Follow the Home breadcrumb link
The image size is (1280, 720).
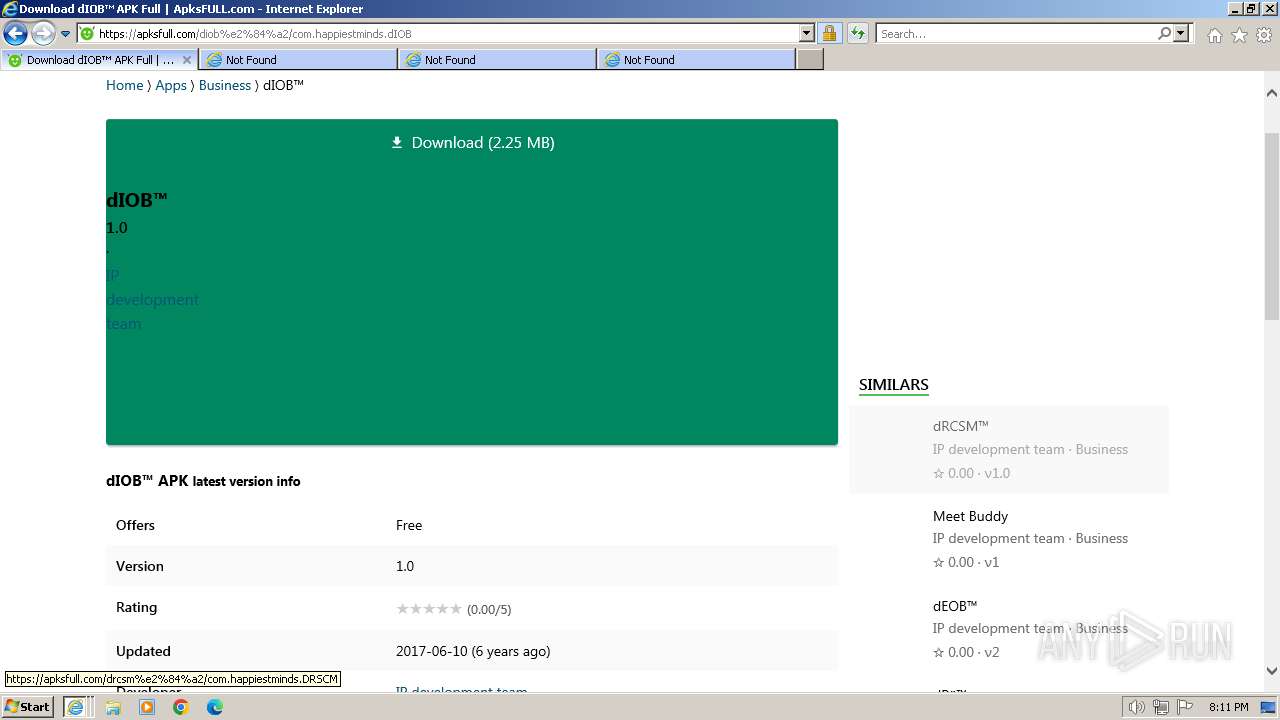point(125,85)
